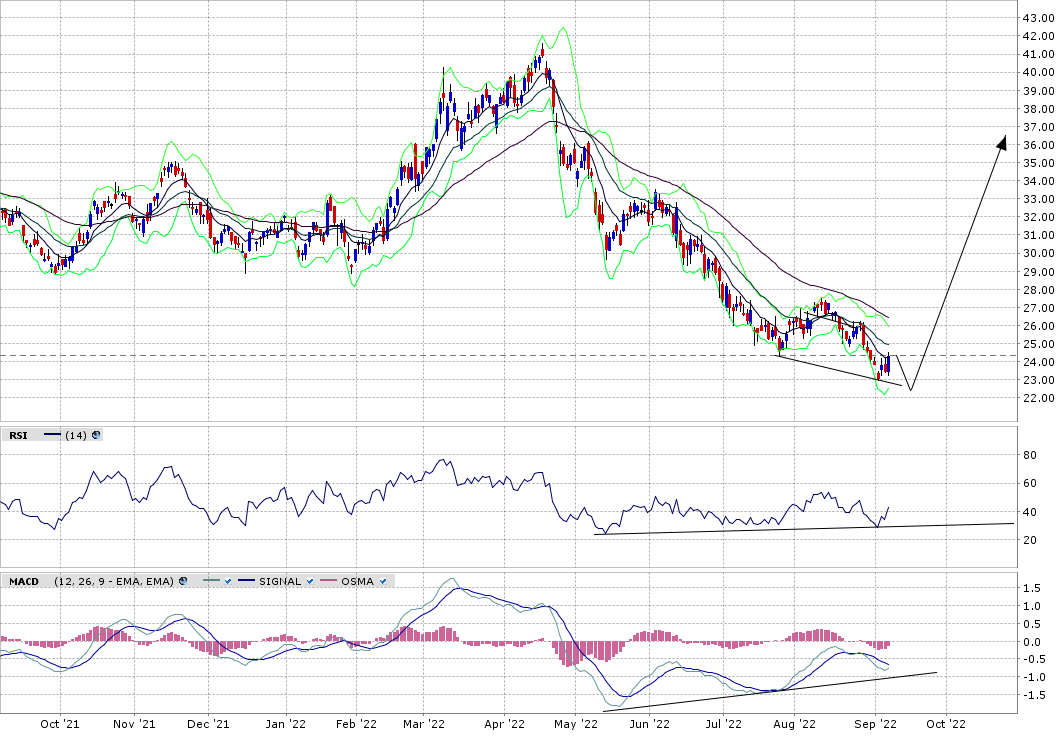1063x738 pixels.
Task: Click the RSI 80 level axis label
Action: [1028, 455]
